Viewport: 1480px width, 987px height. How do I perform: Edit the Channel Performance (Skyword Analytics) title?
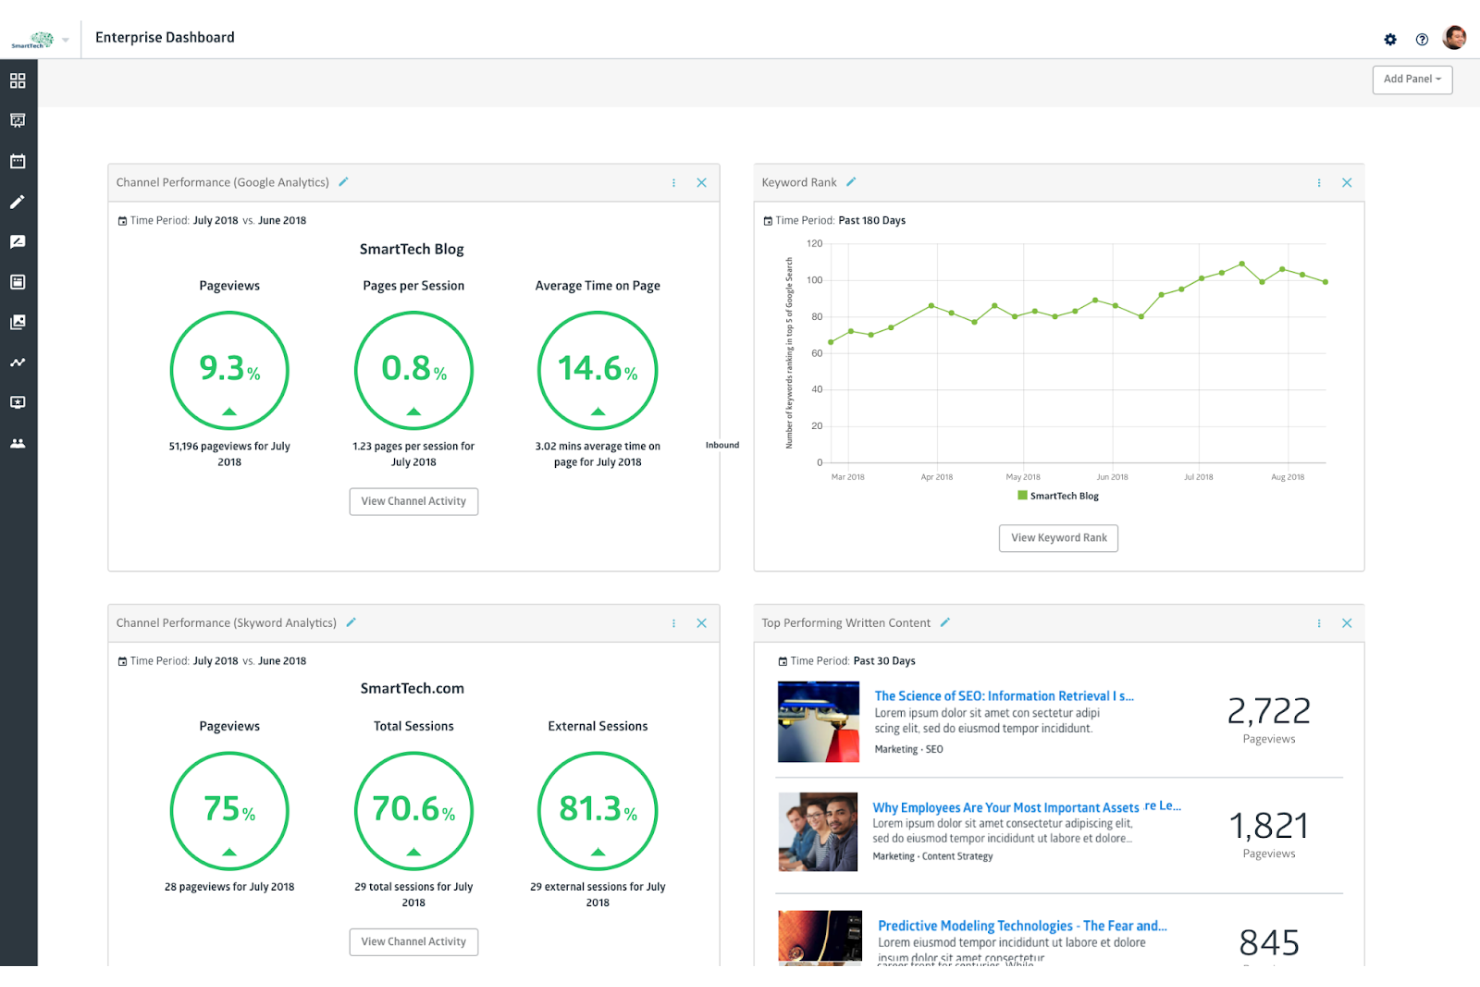[x=351, y=622]
